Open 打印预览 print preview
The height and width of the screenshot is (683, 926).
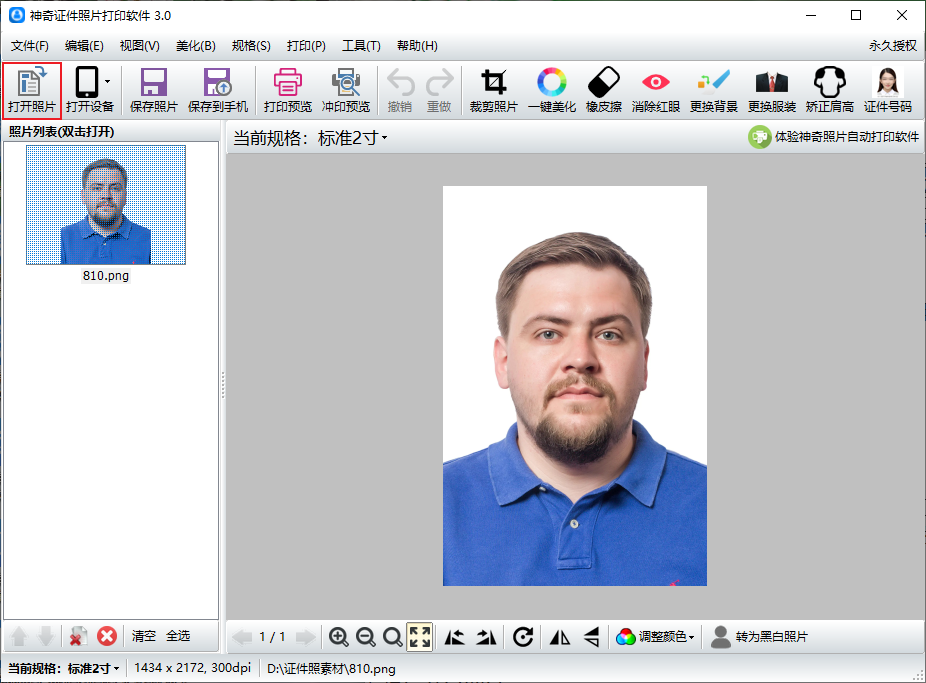pyautogui.click(x=288, y=90)
